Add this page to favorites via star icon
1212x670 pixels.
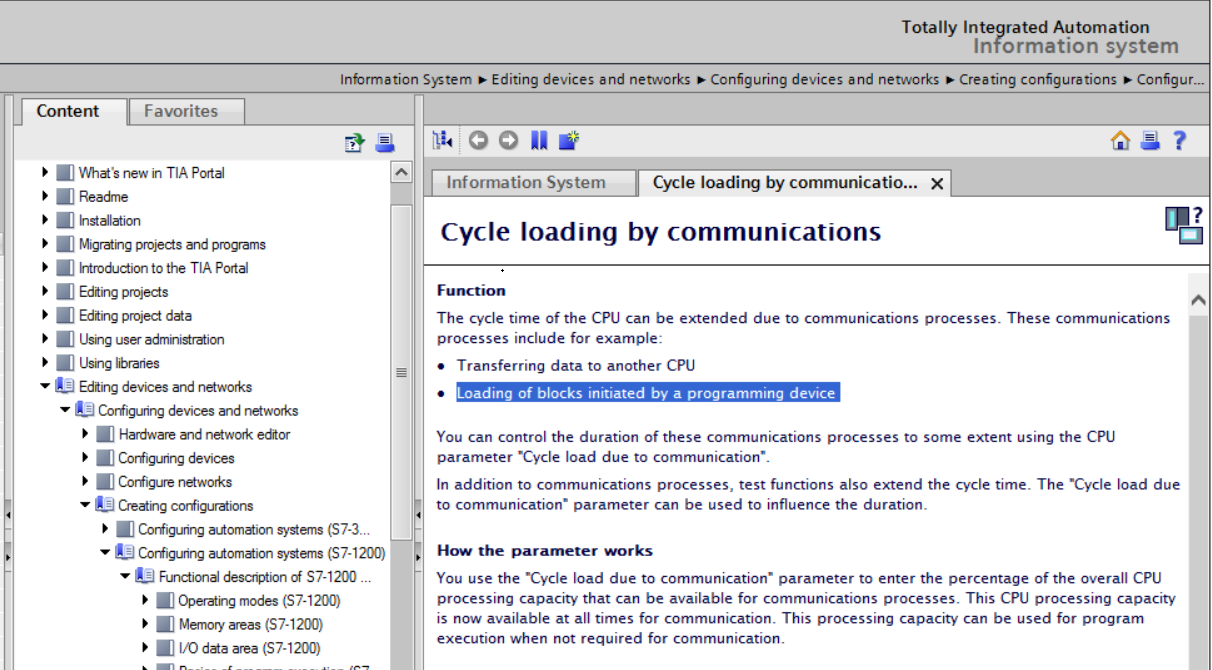pyautogui.click(x=569, y=141)
